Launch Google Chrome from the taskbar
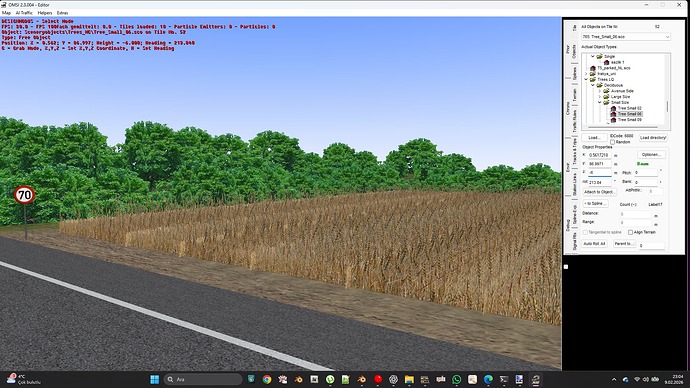The height and width of the screenshot is (388, 690). point(267,379)
